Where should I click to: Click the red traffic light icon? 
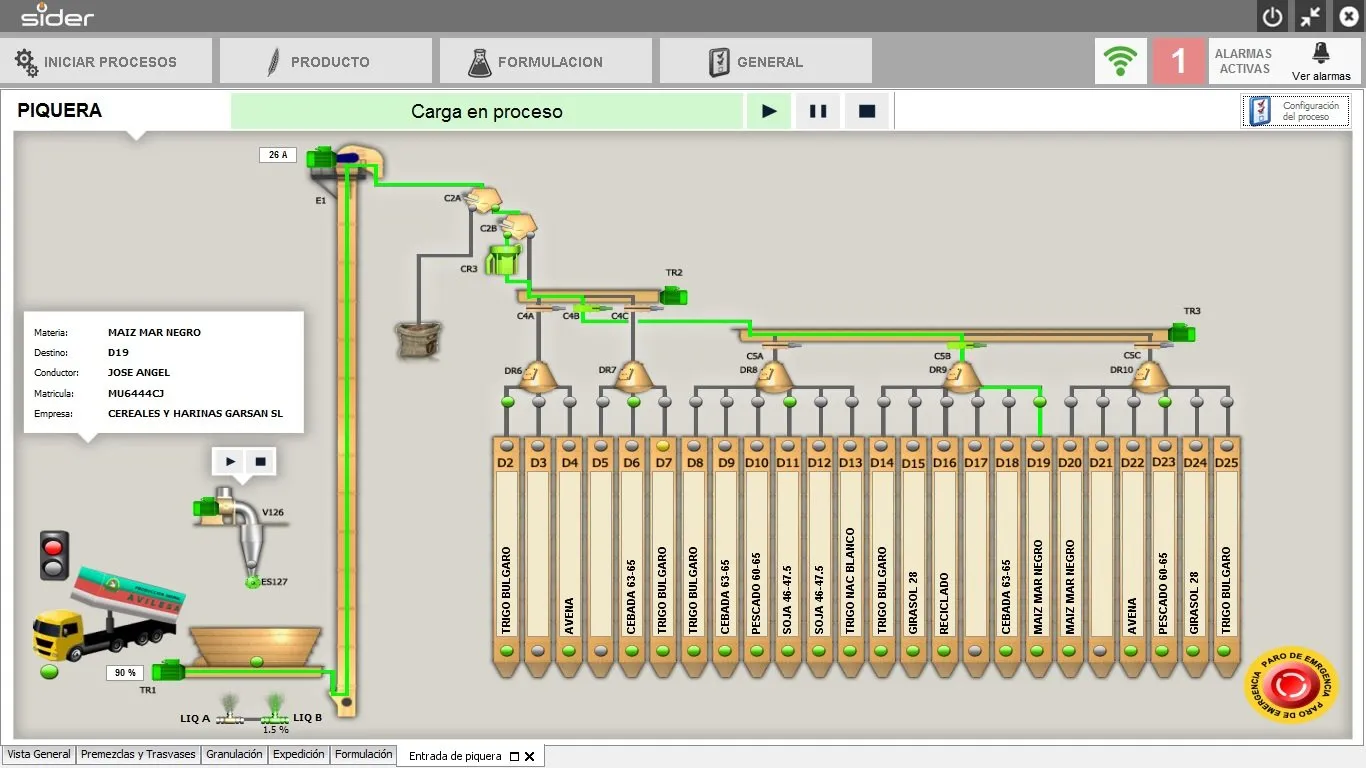[54, 555]
